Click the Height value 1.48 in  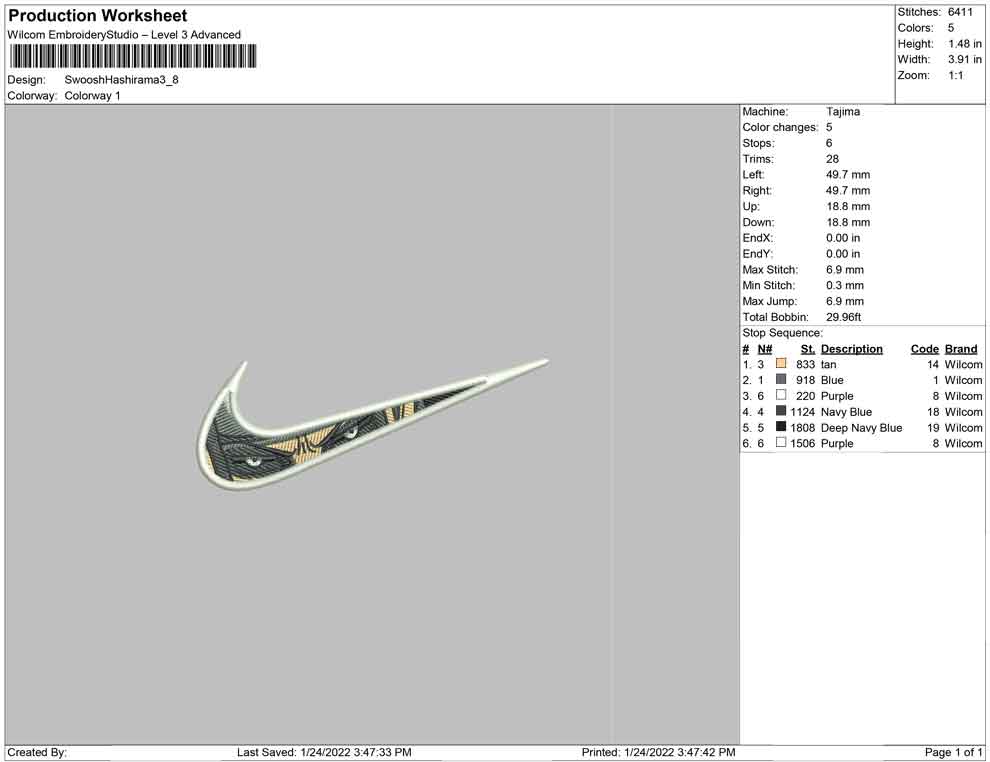pos(965,44)
